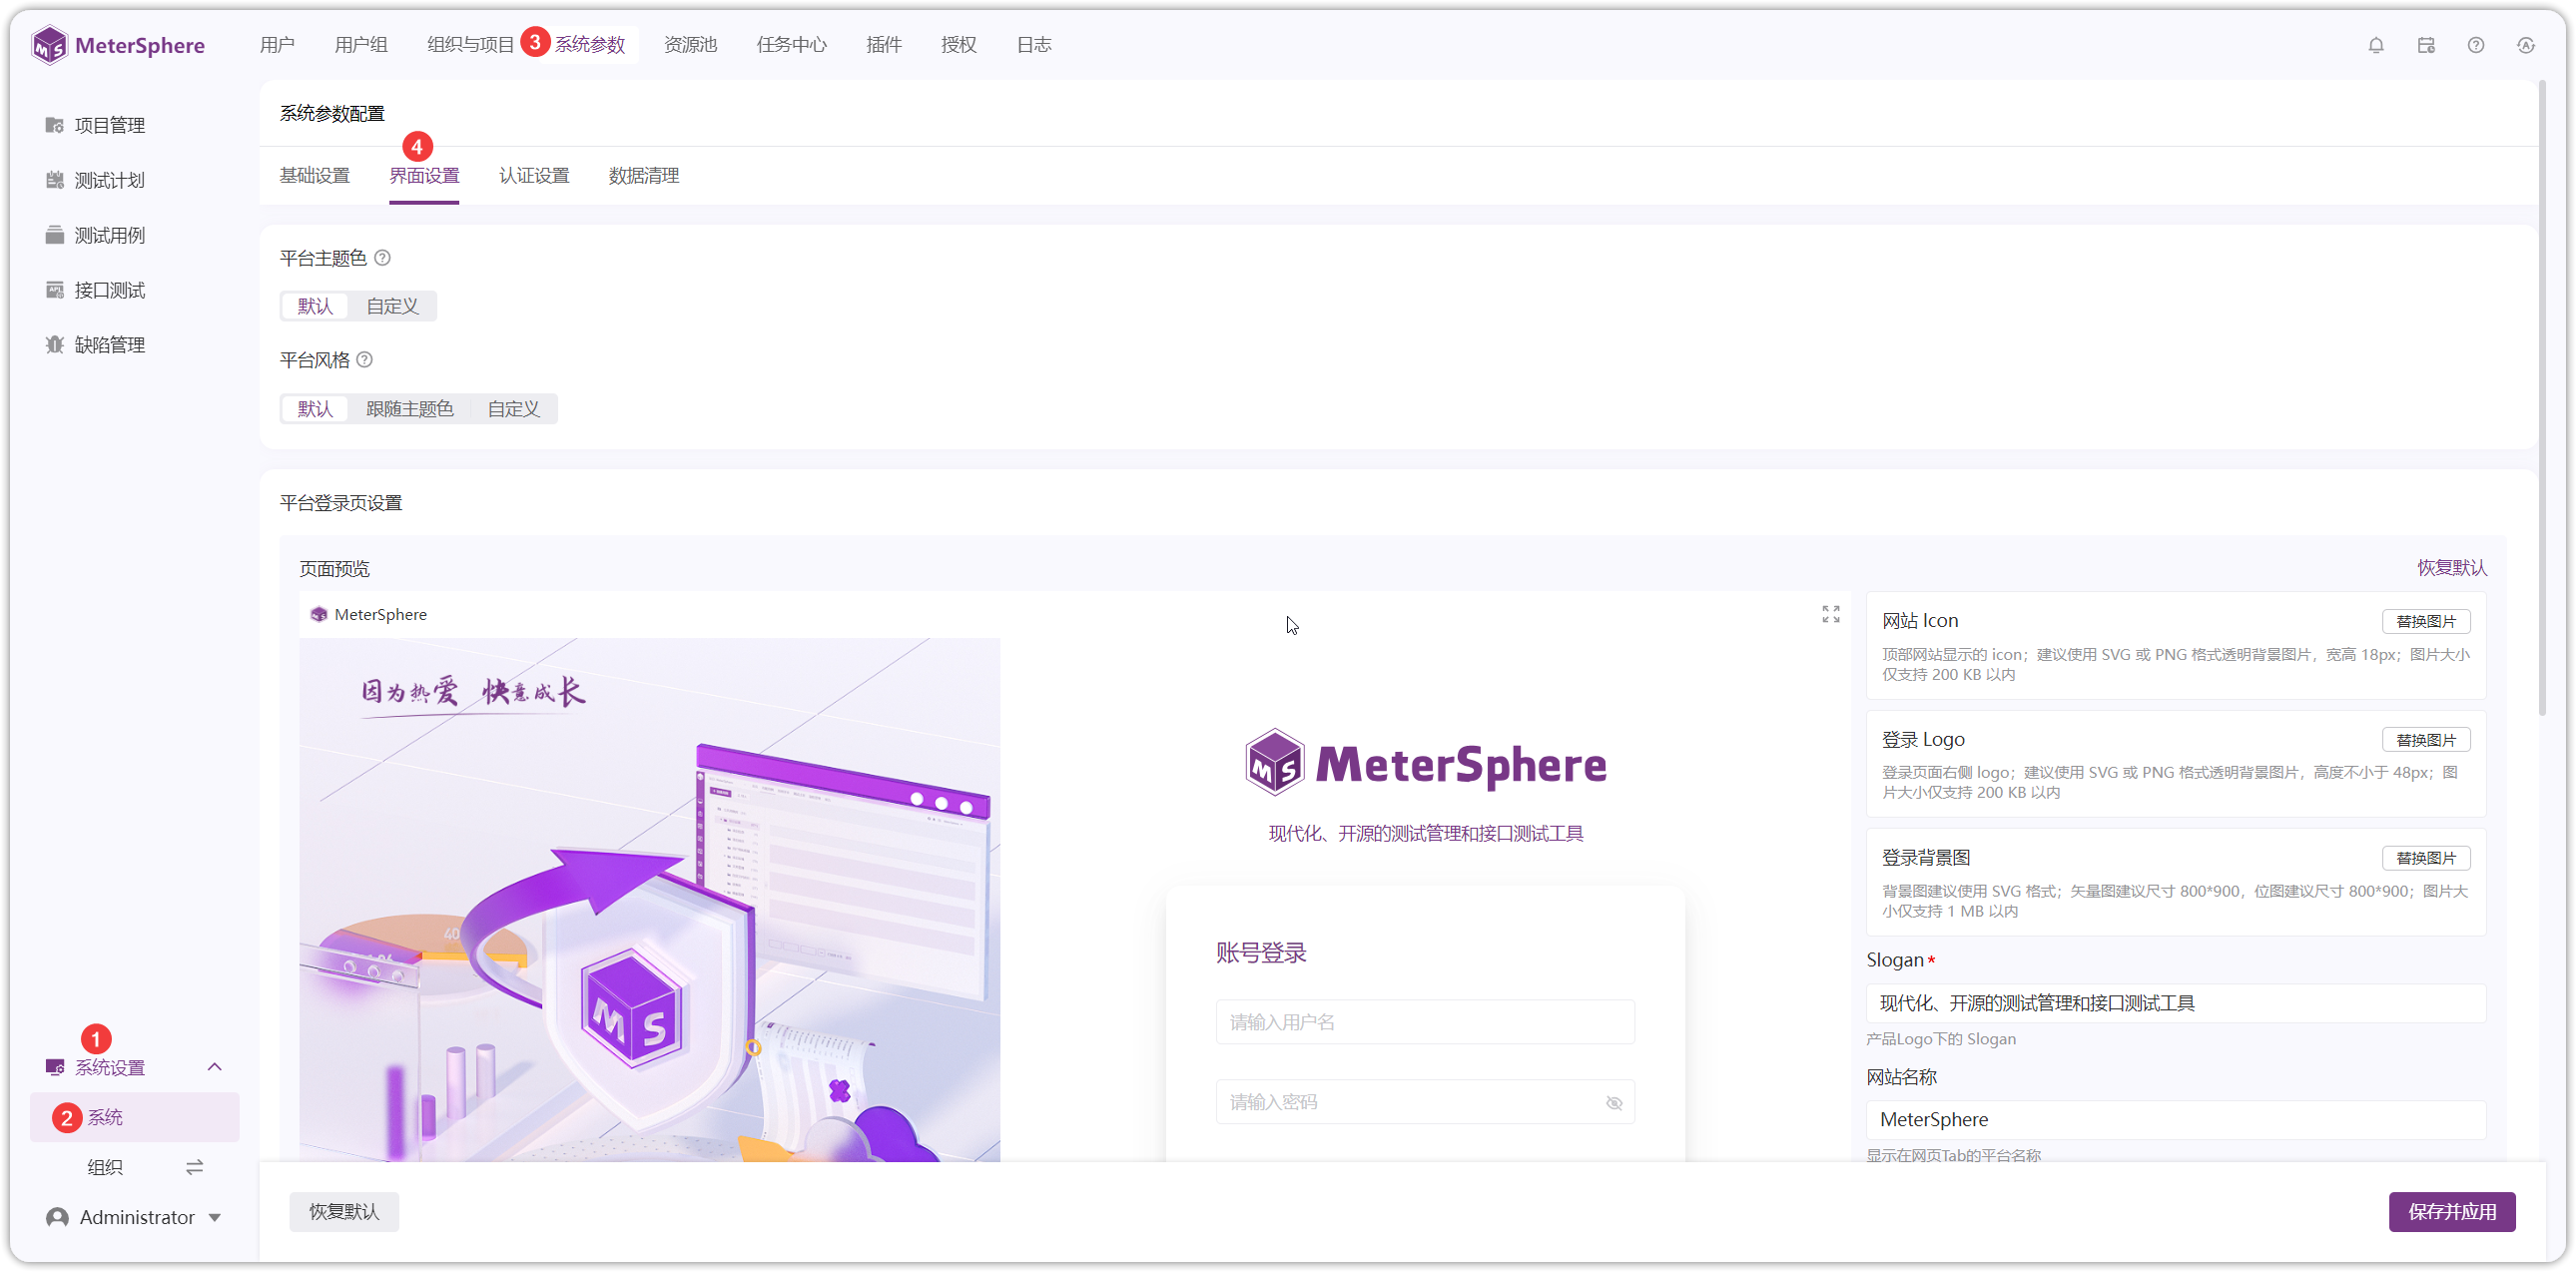Click the 网站名称 input field
Image resolution: width=2576 pixels, height=1272 pixels.
2176,1120
